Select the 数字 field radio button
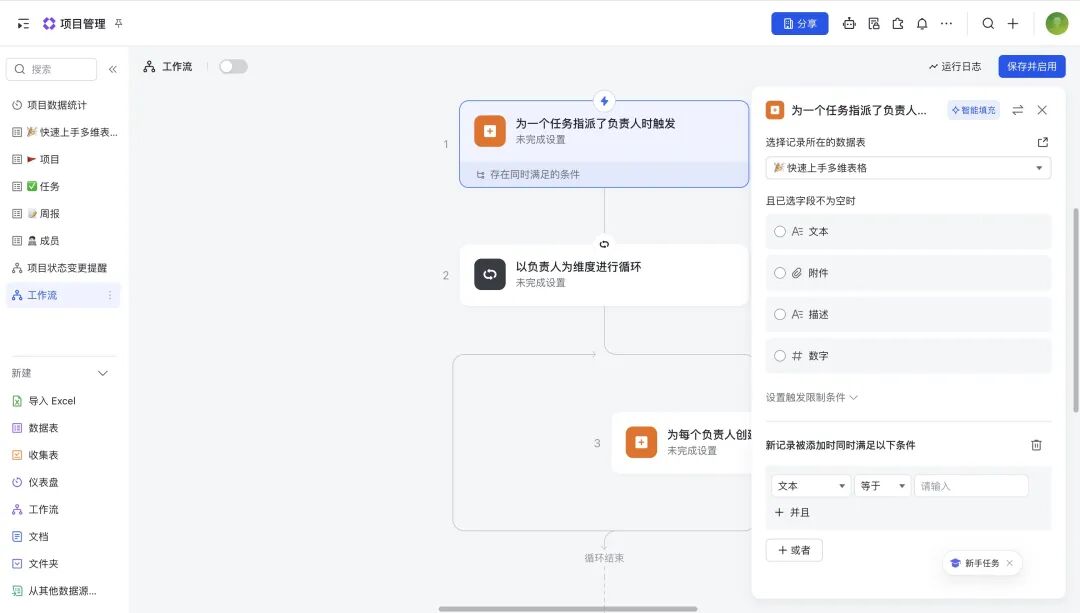This screenshot has height=613, width=1080. 780,355
